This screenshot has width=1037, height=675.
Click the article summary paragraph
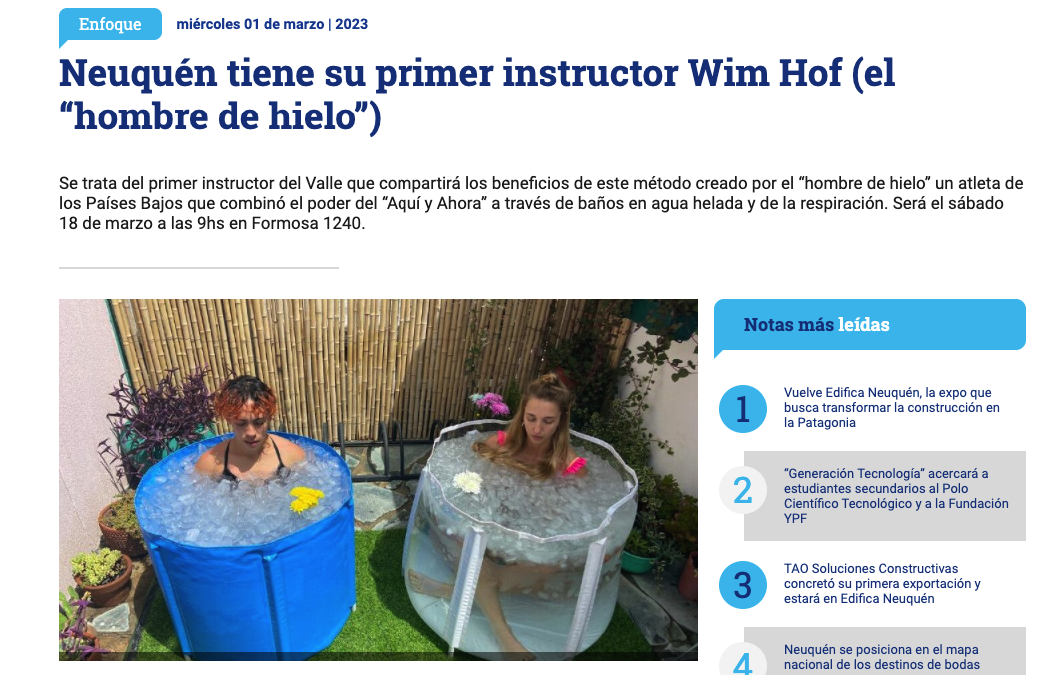[x=541, y=203]
